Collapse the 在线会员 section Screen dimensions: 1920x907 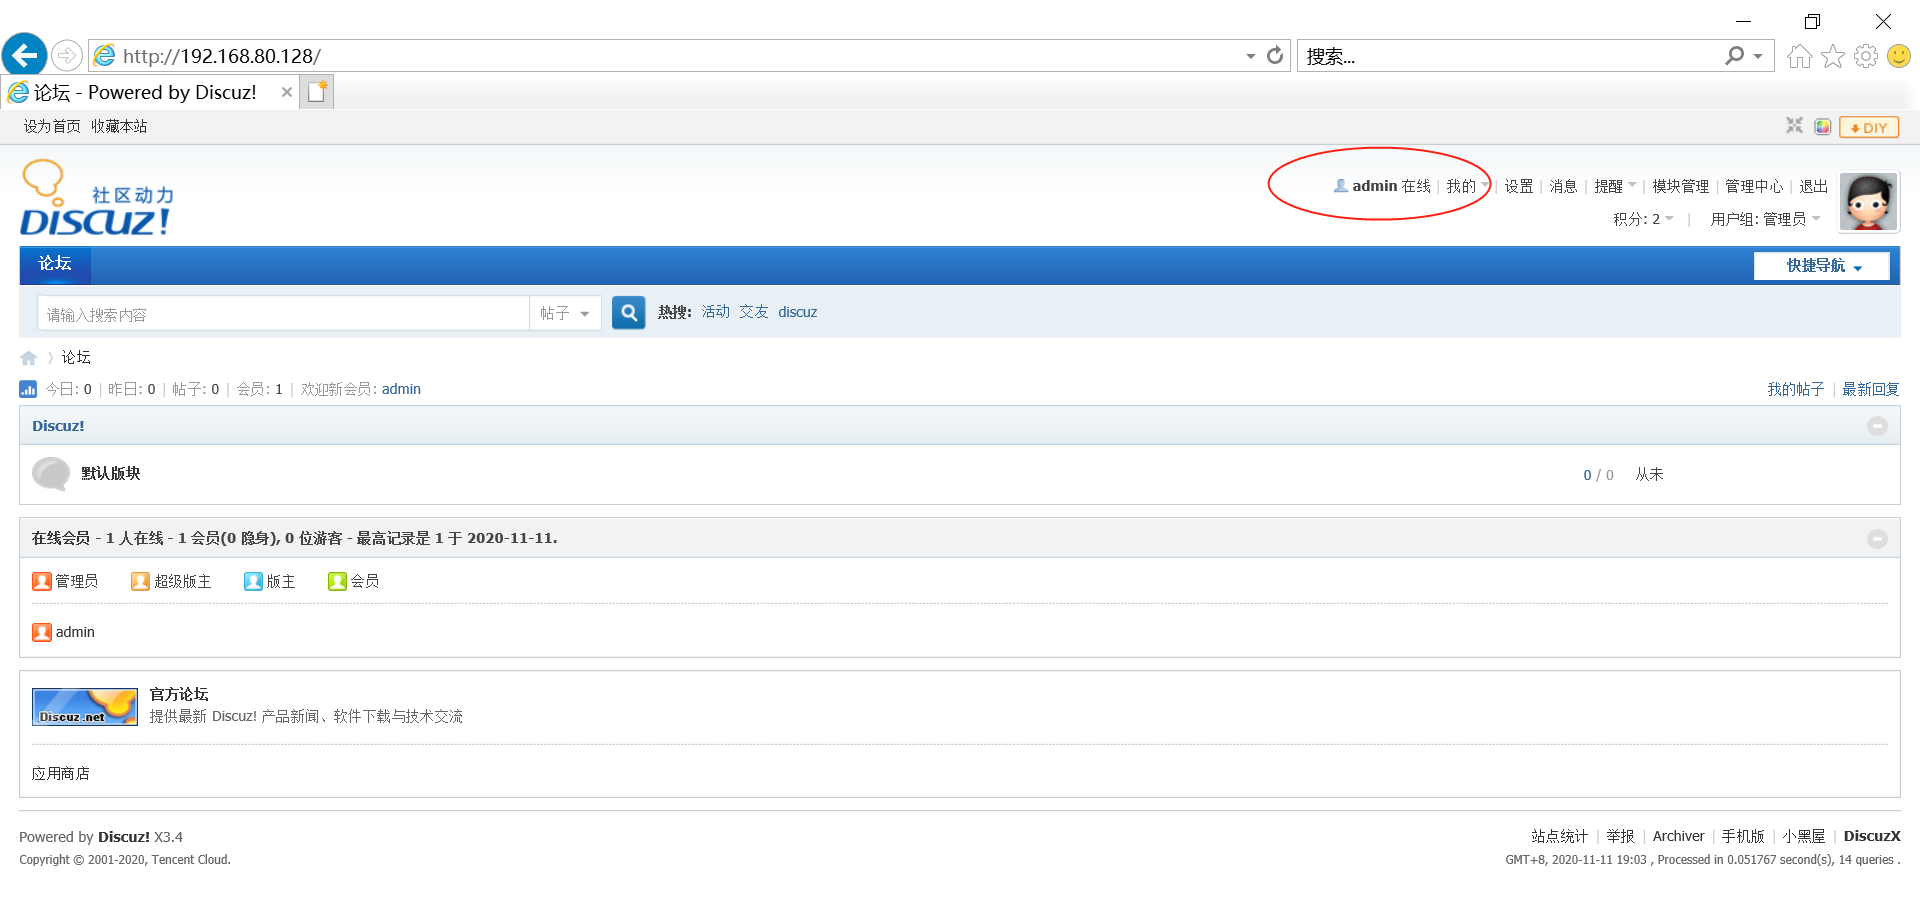coord(1877,539)
